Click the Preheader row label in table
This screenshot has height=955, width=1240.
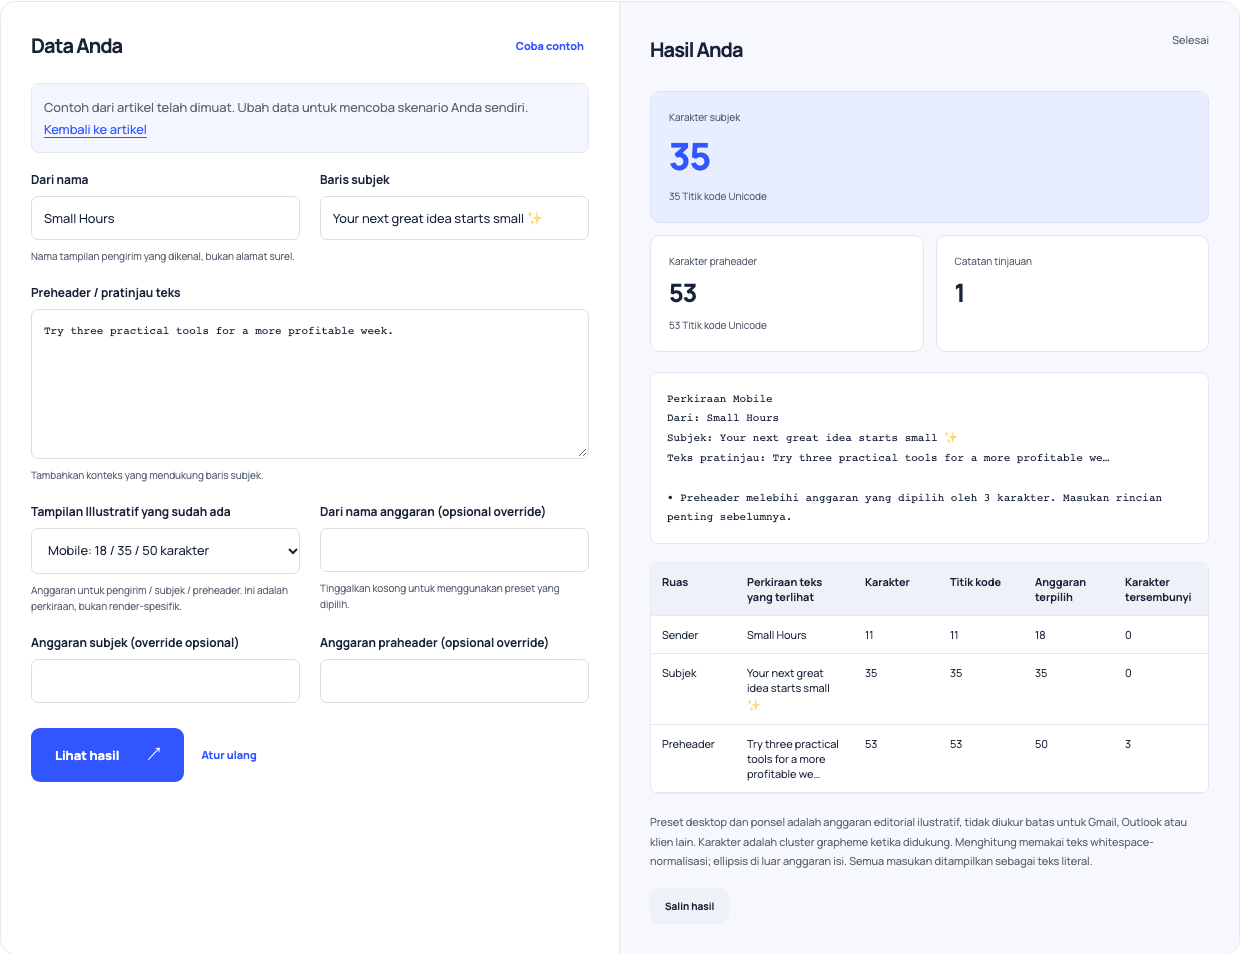pyautogui.click(x=688, y=744)
